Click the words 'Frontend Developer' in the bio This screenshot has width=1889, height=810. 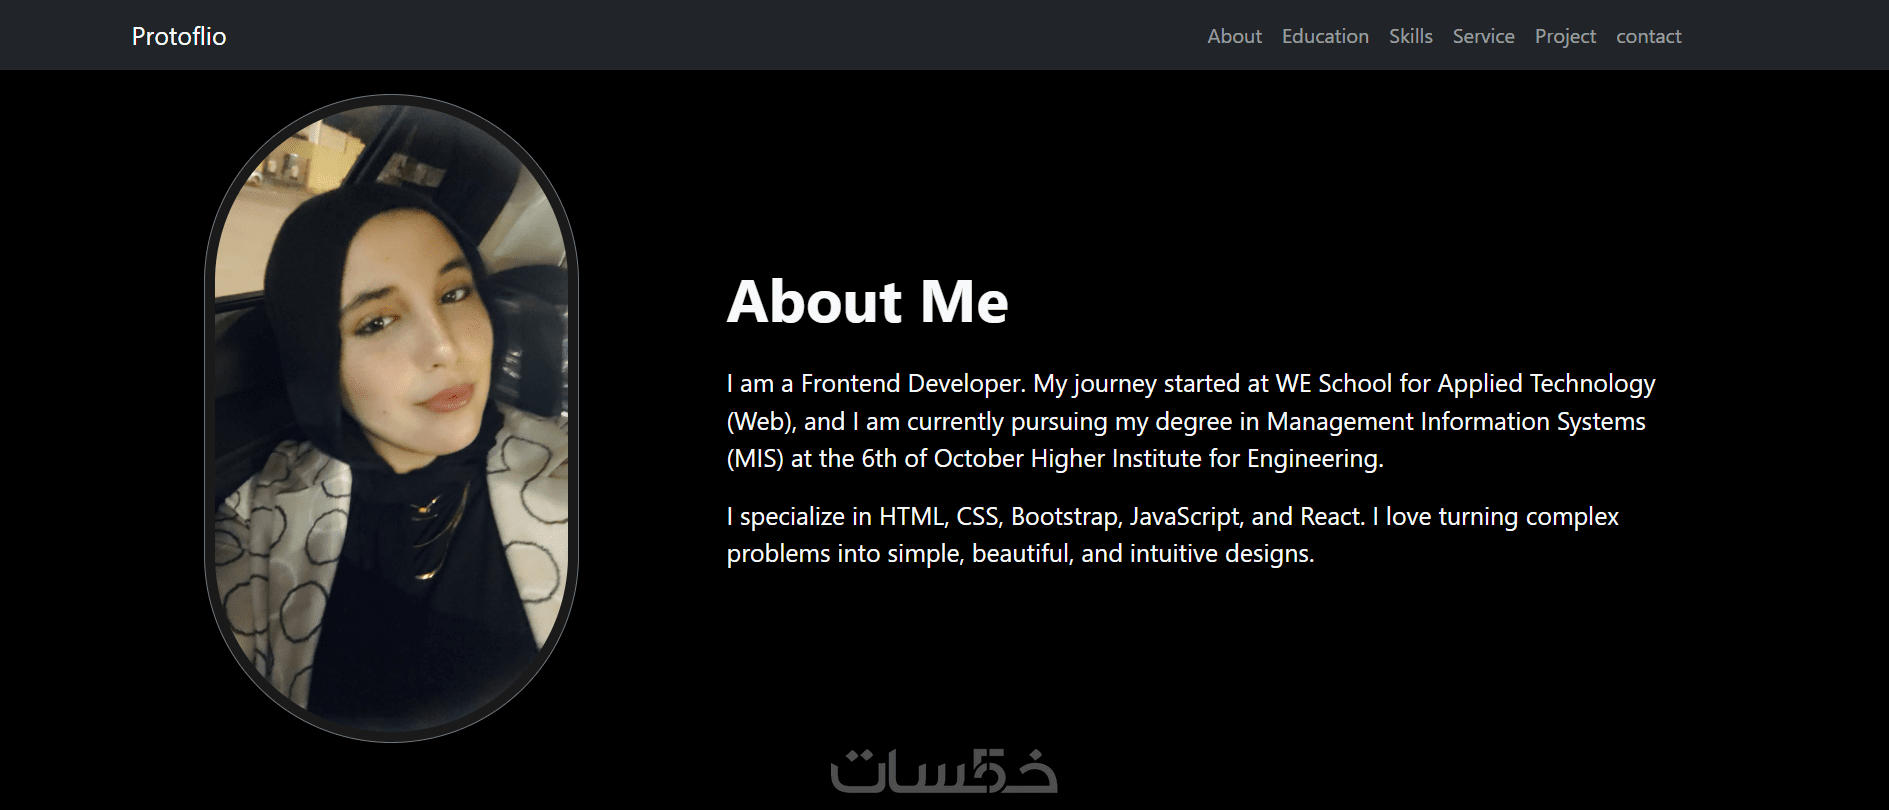913,384
